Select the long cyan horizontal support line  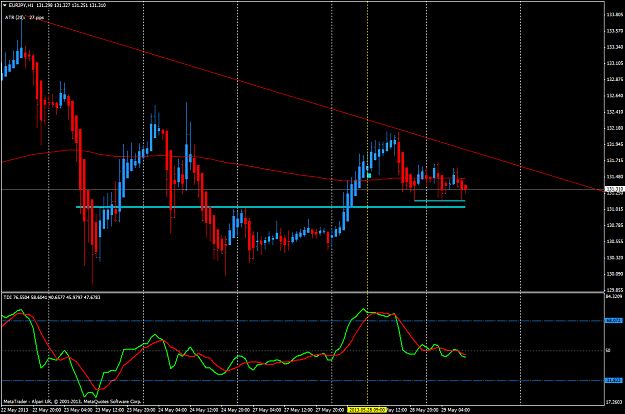point(270,207)
